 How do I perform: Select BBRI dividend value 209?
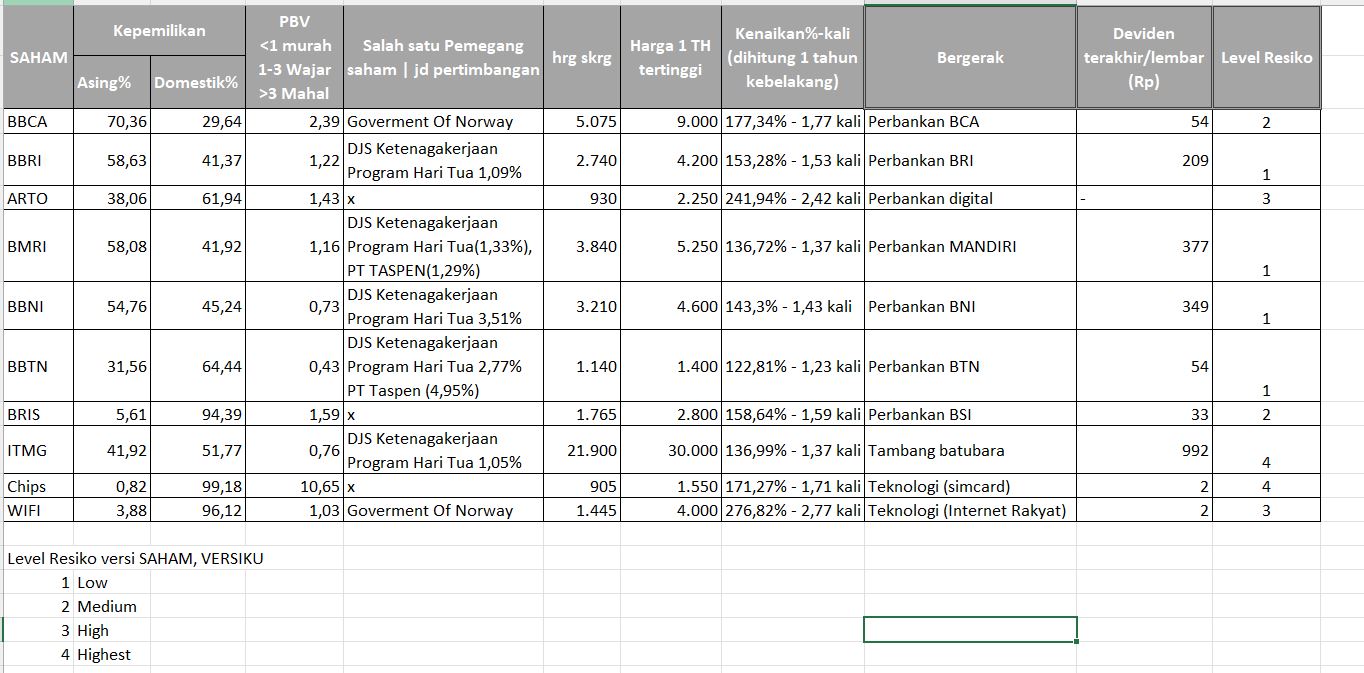click(x=1144, y=160)
